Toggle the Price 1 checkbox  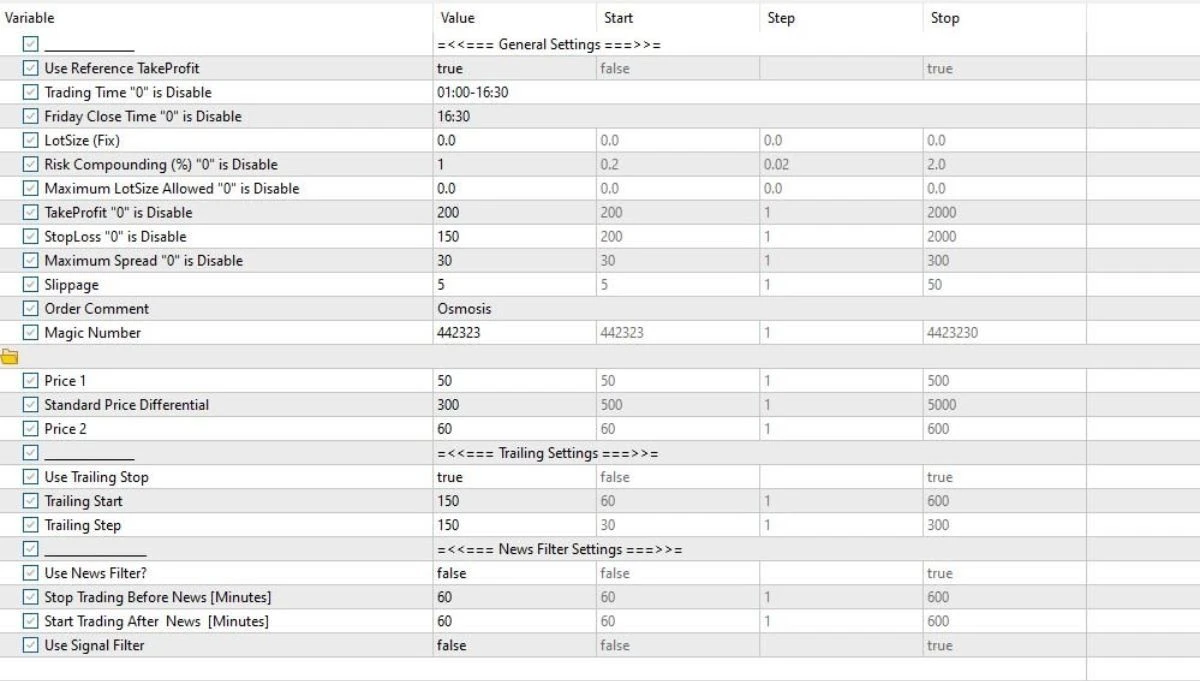coord(31,381)
